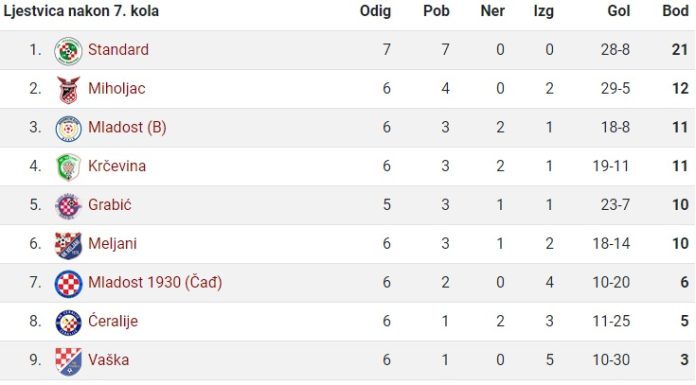The image size is (696, 385).
Task: Click the Meljani club crest icon
Action: [68, 245]
